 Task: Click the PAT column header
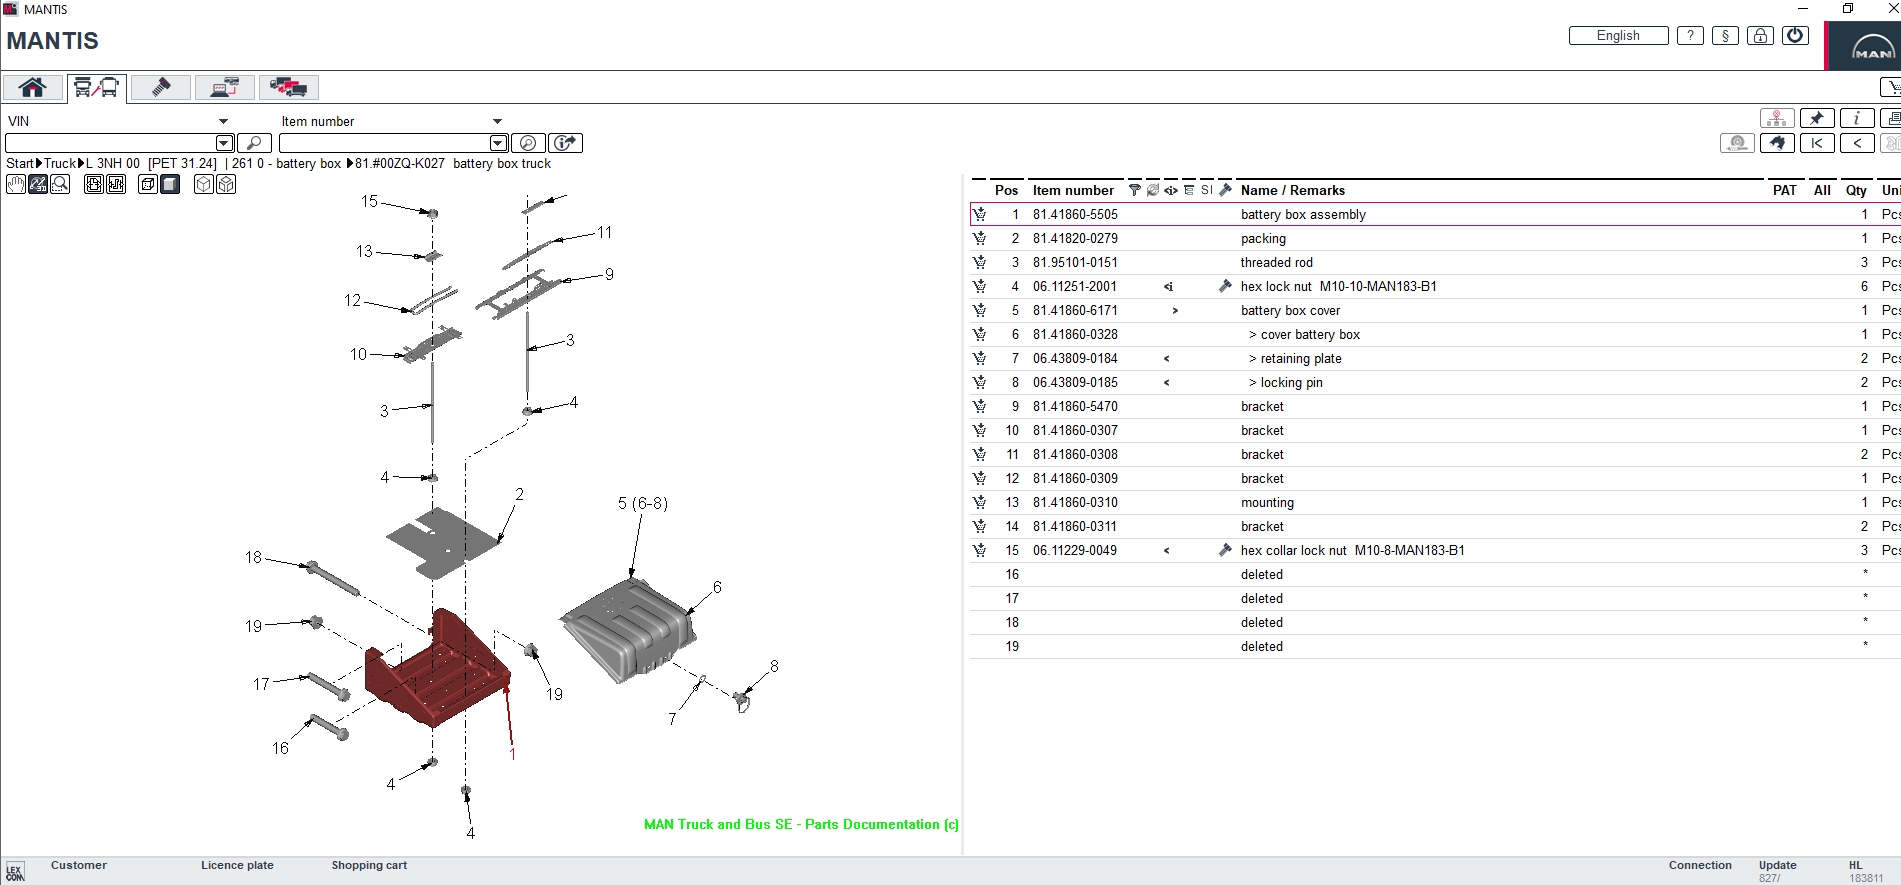(1784, 190)
